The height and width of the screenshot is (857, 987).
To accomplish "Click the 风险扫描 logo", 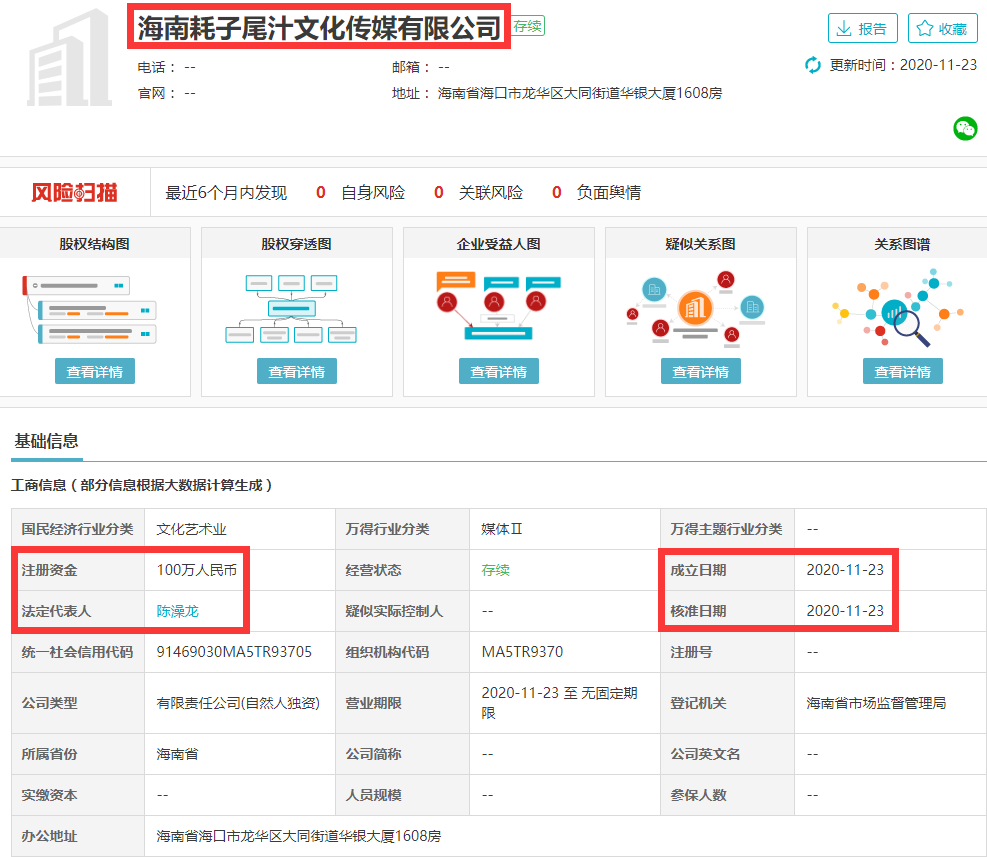I will point(74,193).
